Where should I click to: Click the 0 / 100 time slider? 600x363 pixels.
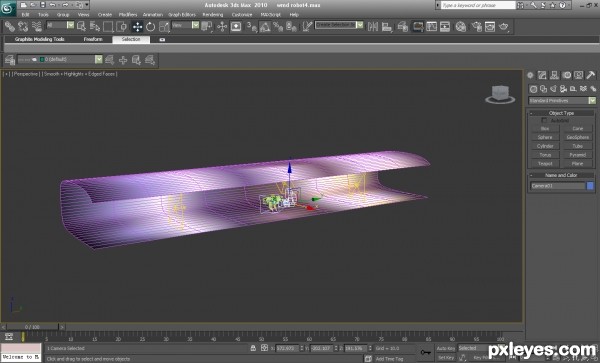tap(33, 327)
